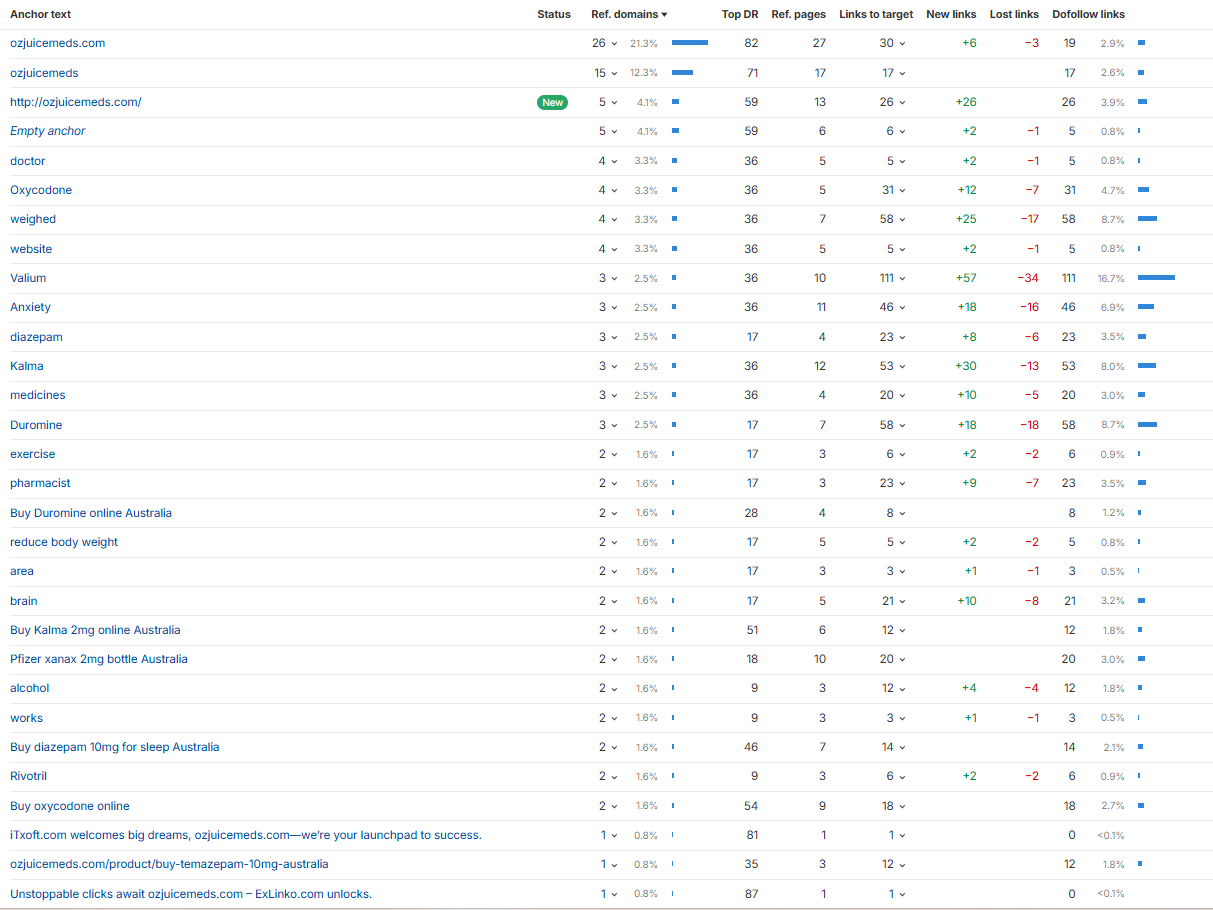This screenshot has width=1213, height=910.
Task: Sort by Top DR column header
Action: pos(739,14)
